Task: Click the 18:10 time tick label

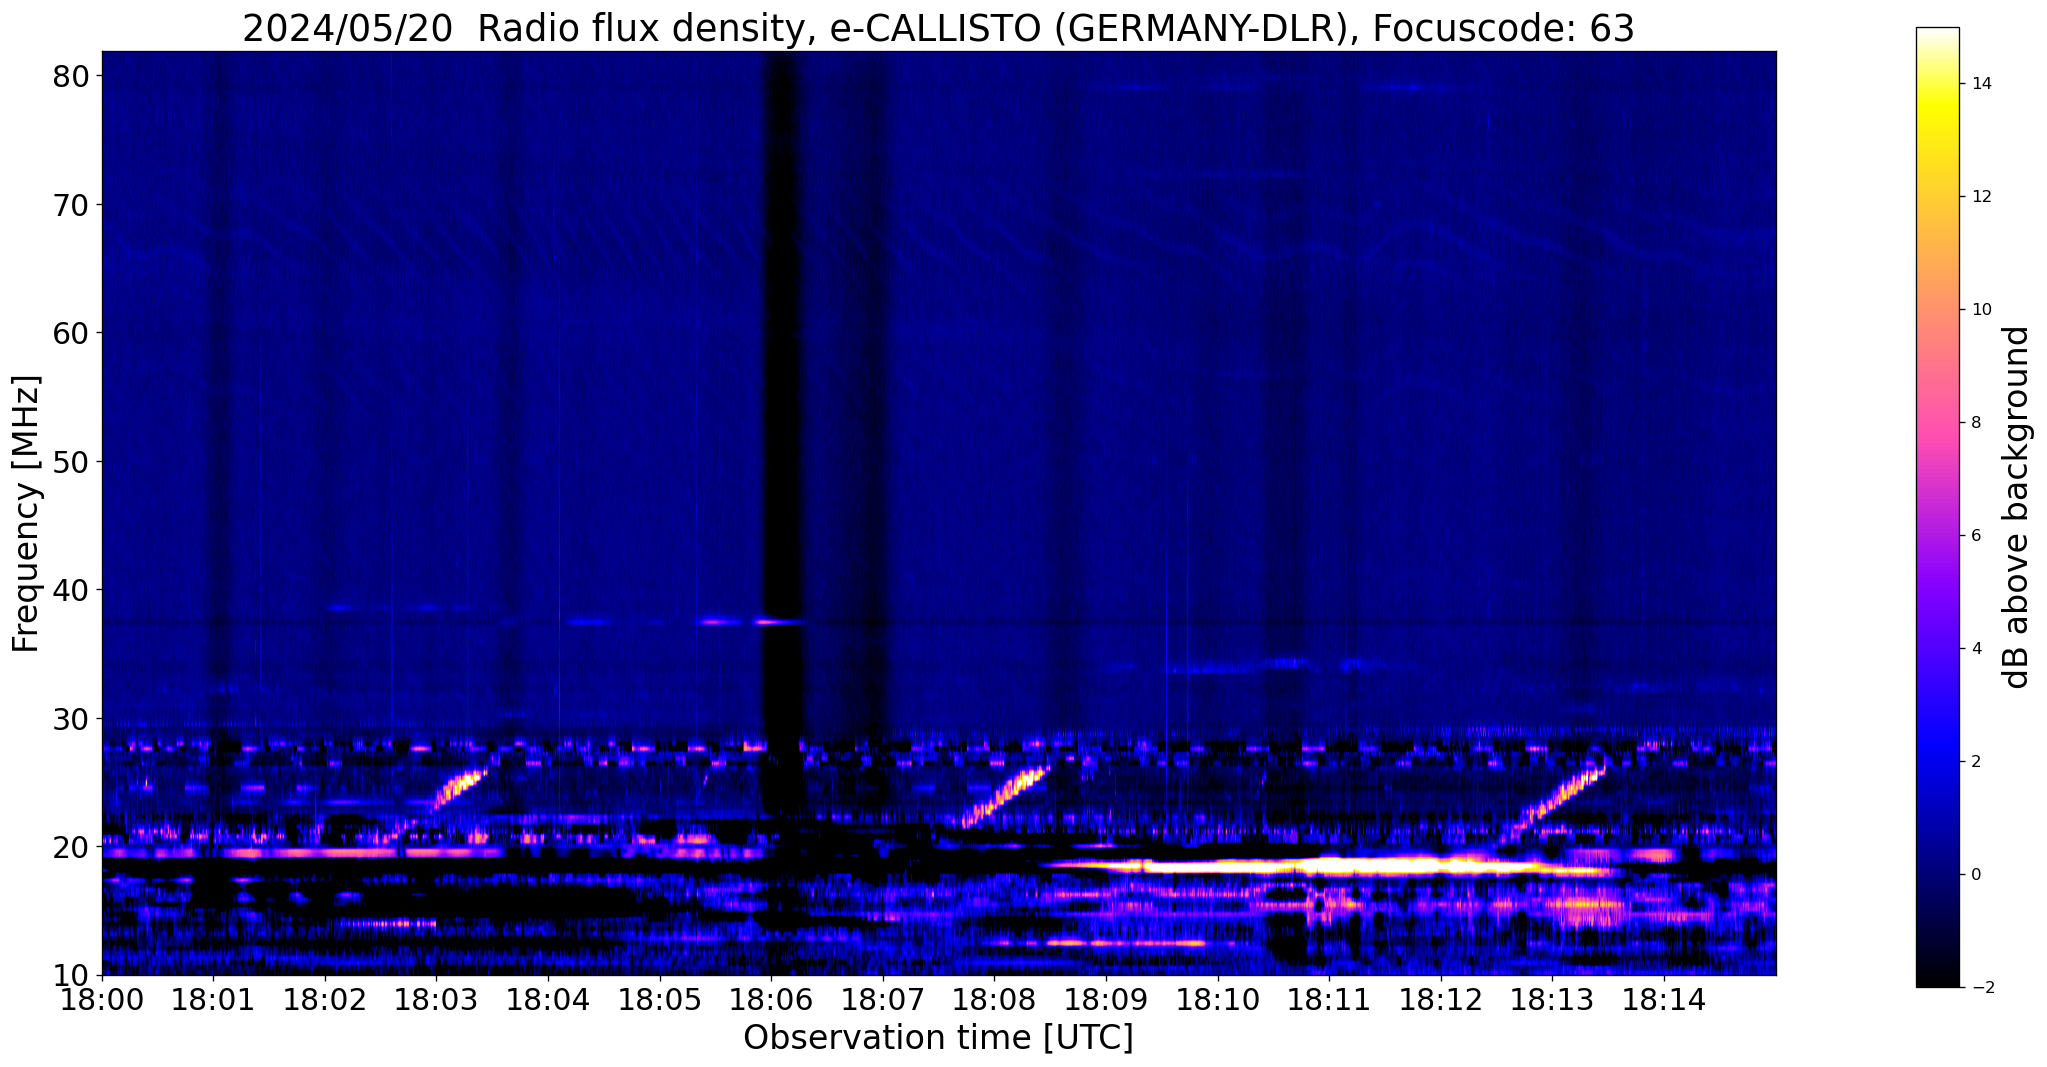Action: (x=1218, y=999)
